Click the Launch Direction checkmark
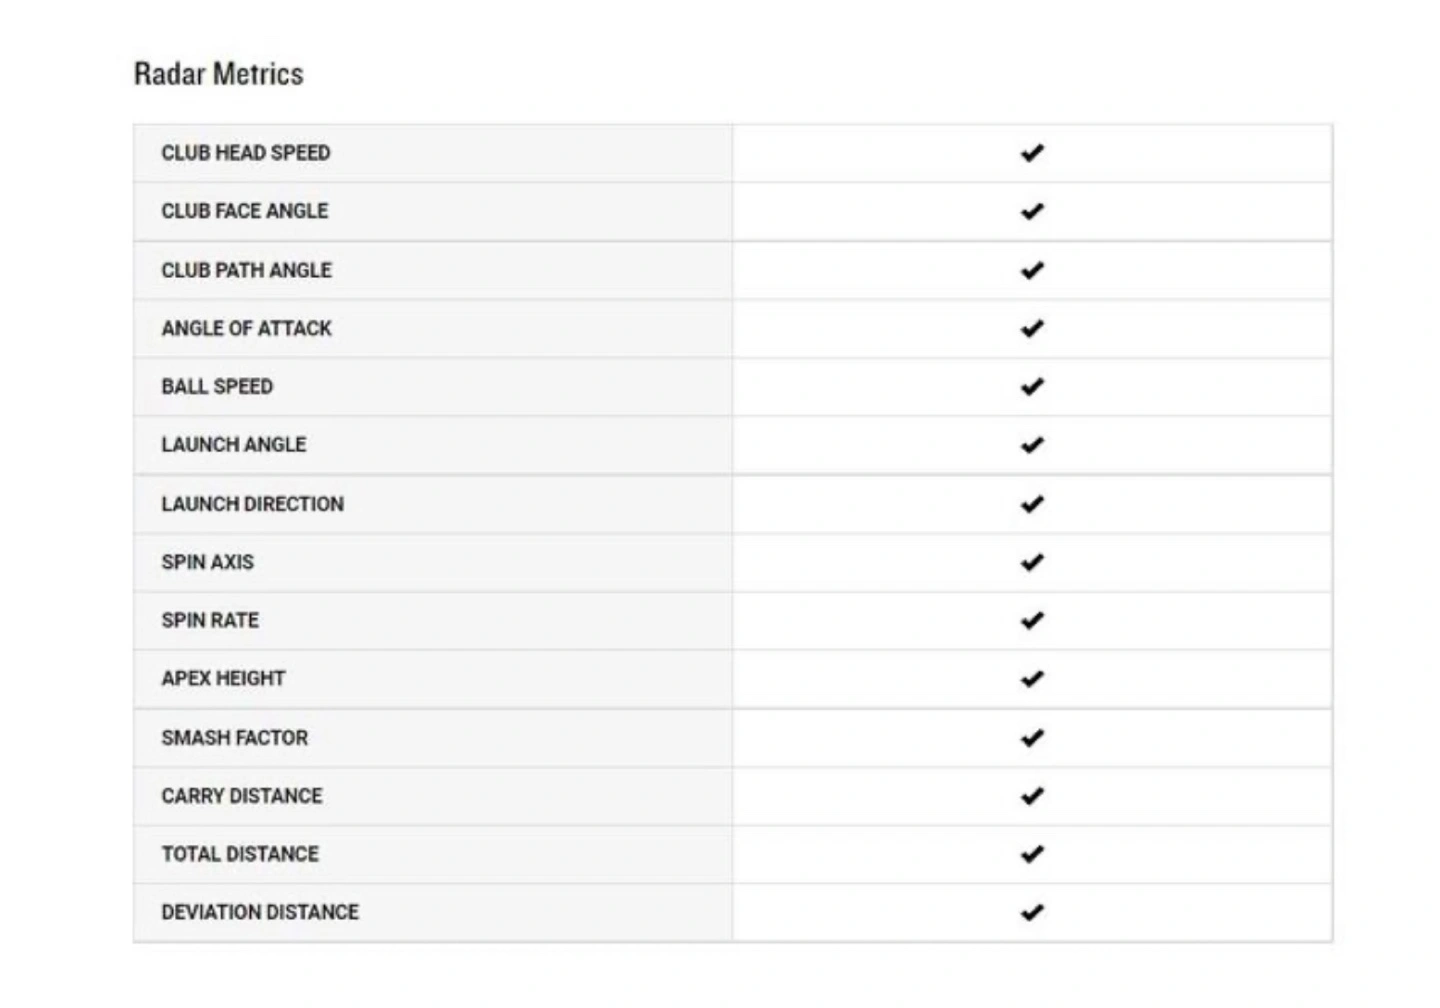 [1032, 504]
